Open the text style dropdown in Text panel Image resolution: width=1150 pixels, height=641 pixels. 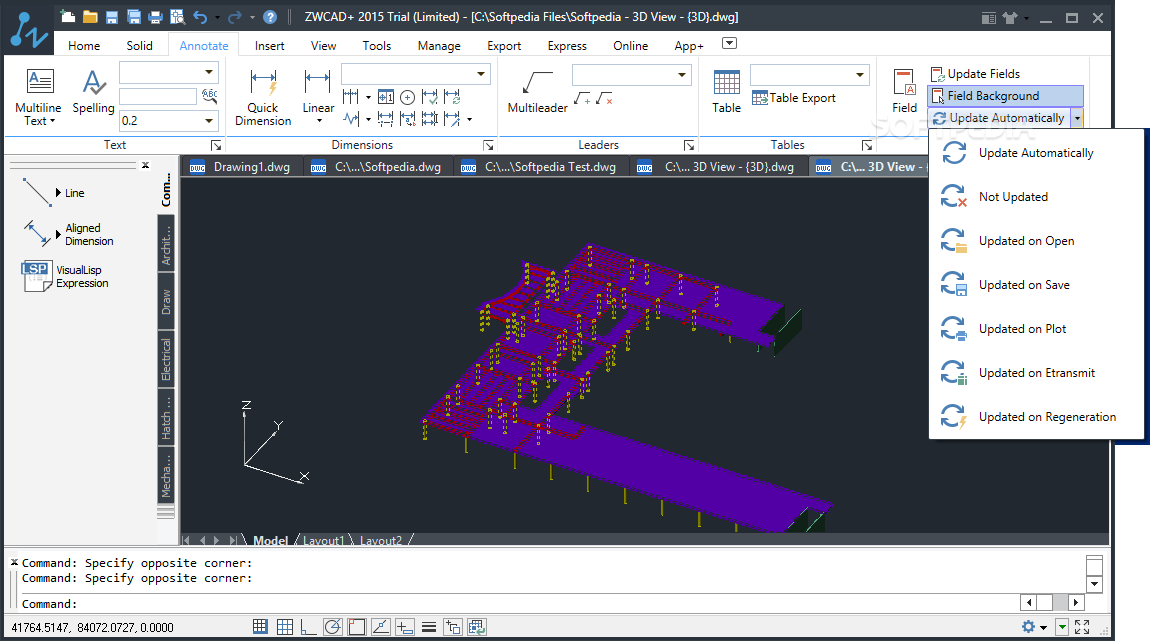[209, 72]
